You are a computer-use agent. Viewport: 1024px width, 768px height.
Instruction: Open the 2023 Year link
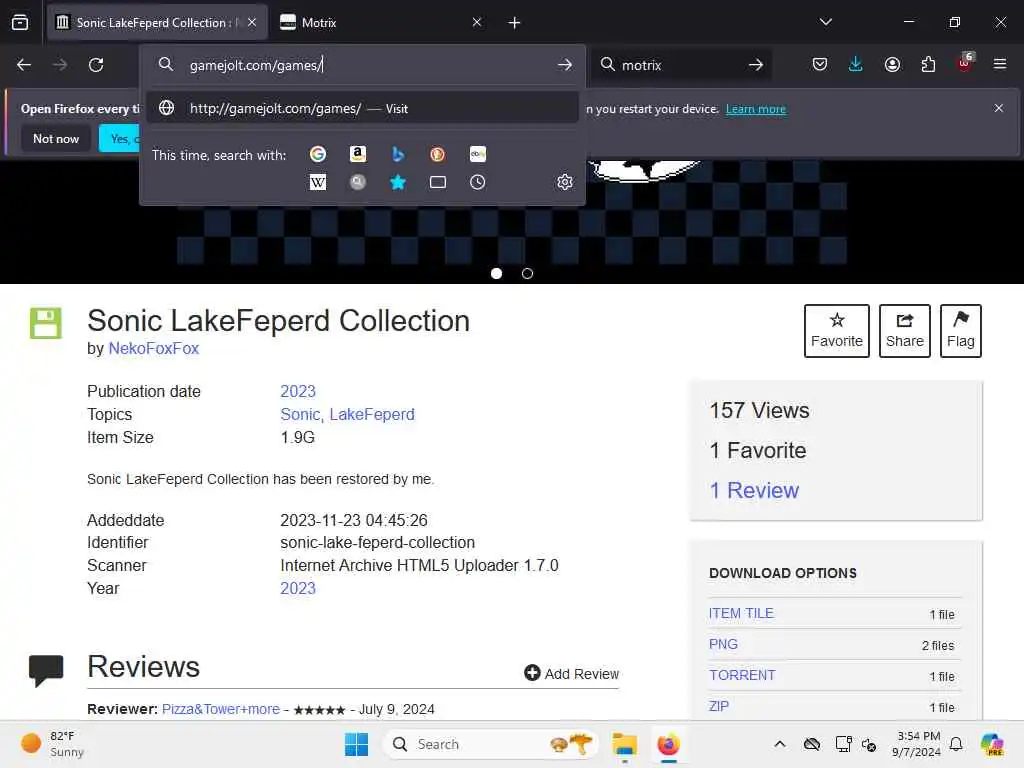tap(298, 588)
